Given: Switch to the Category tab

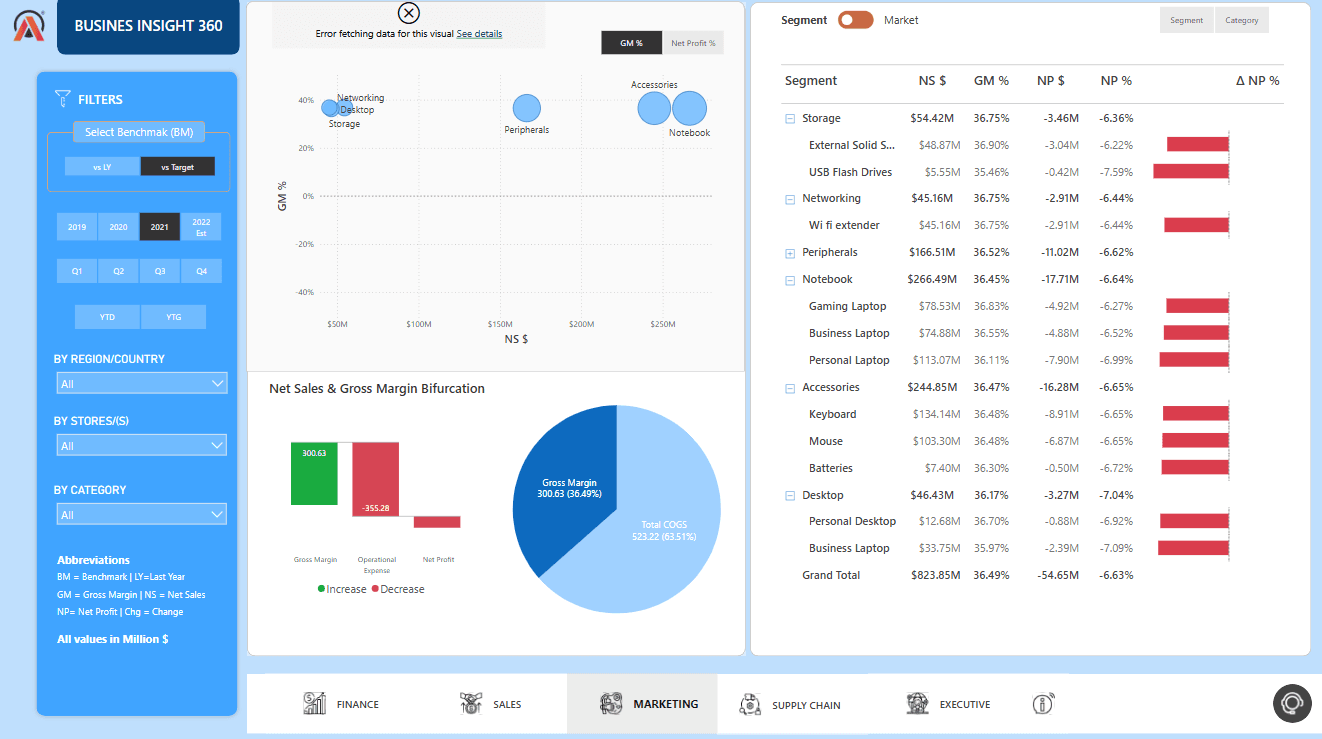Looking at the screenshot, I should click(x=1241, y=19).
